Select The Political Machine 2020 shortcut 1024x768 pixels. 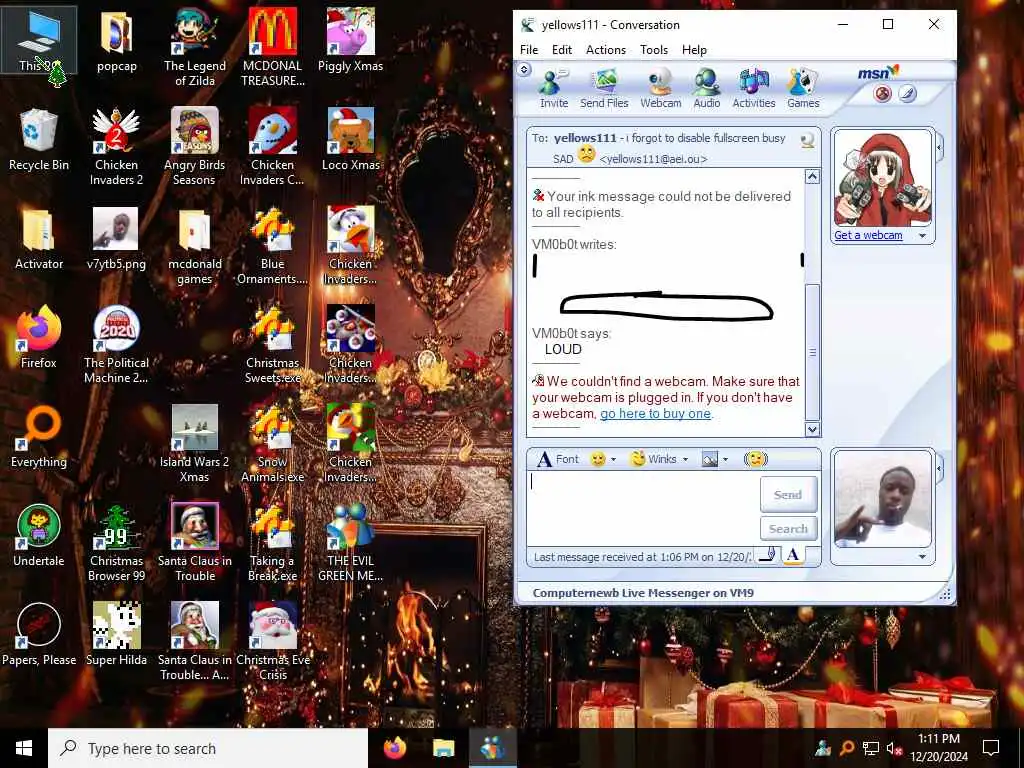click(x=116, y=344)
